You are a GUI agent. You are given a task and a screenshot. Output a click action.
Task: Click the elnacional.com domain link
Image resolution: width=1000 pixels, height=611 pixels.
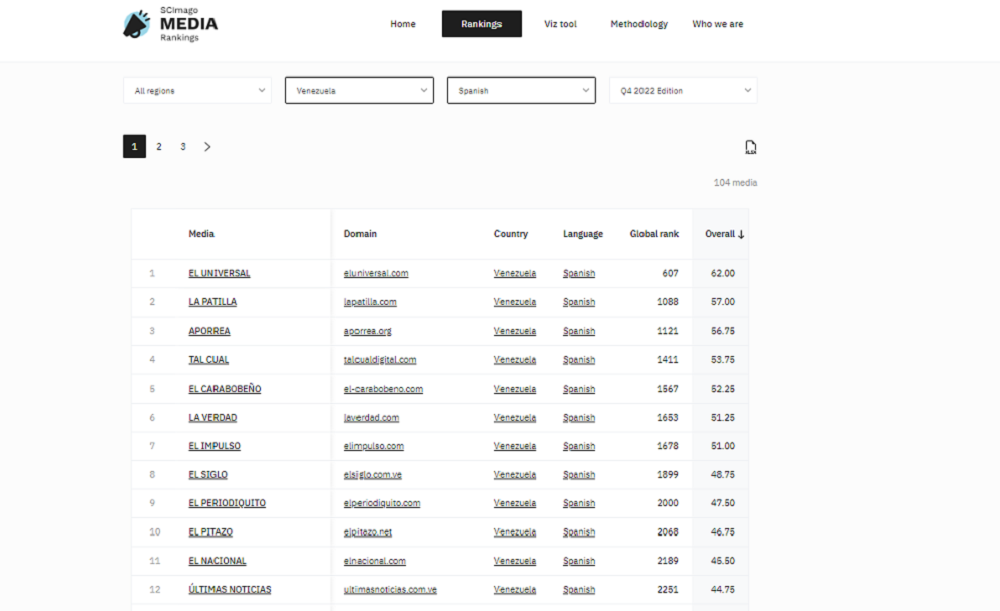click(x=375, y=561)
